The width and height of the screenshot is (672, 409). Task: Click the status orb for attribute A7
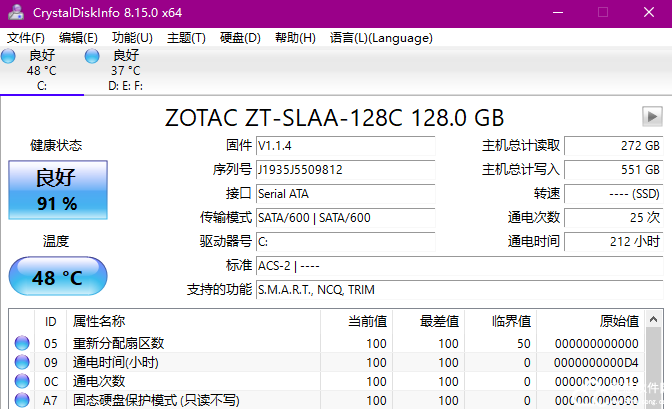[x=22, y=400]
